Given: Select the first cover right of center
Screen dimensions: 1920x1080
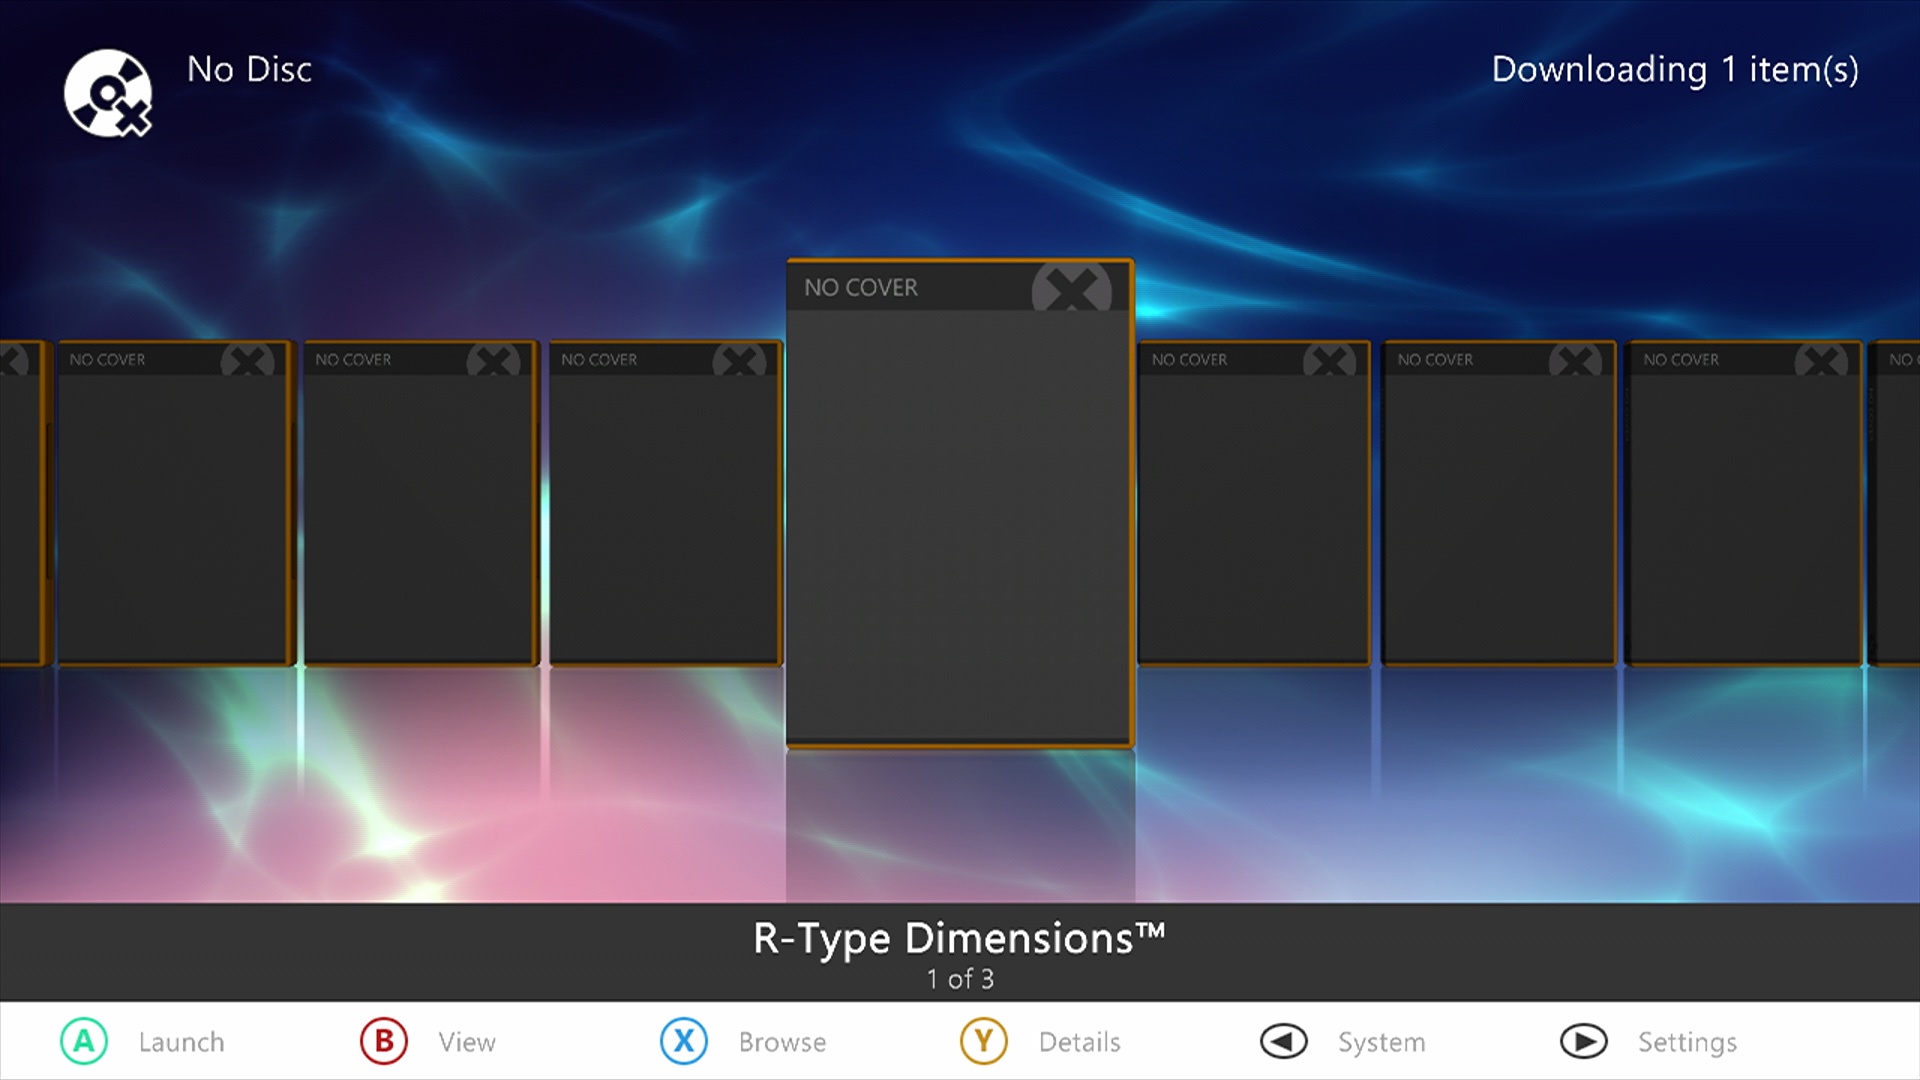Looking at the screenshot, I should (1253, 503).
